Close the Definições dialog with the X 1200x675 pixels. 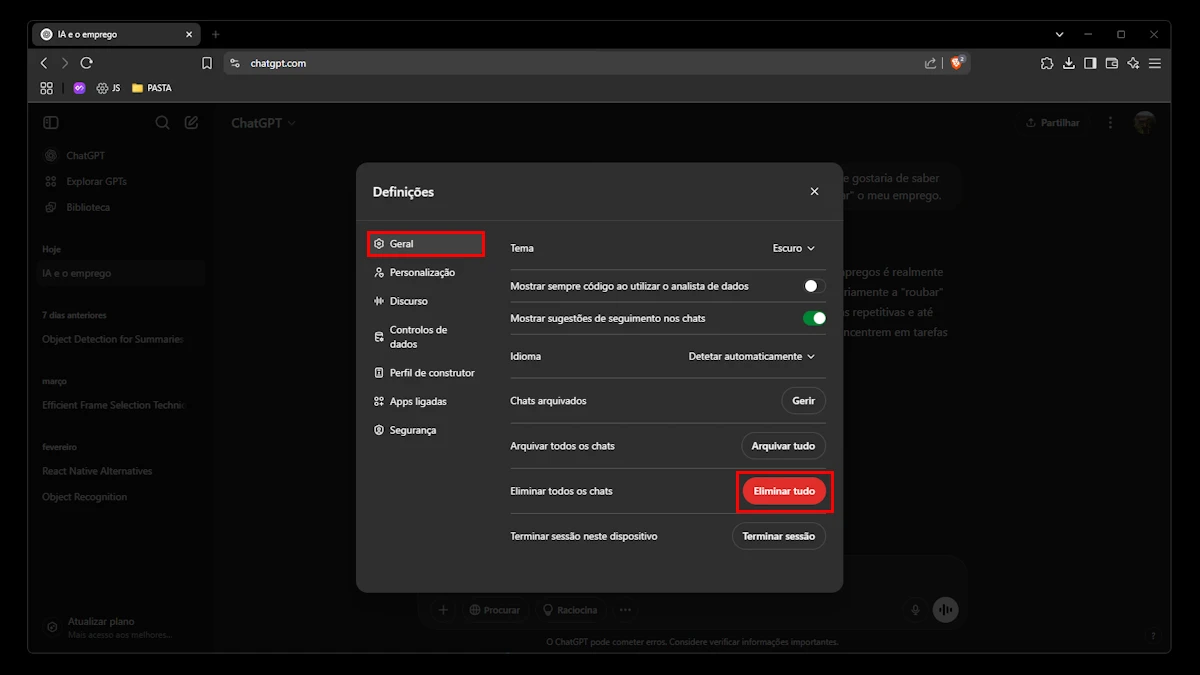(814, 192)
